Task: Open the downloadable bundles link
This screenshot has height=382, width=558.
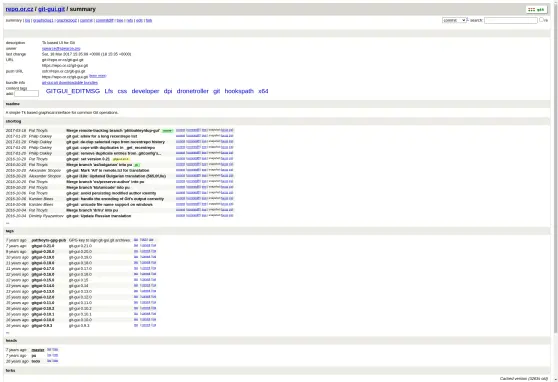Action: 70,83
